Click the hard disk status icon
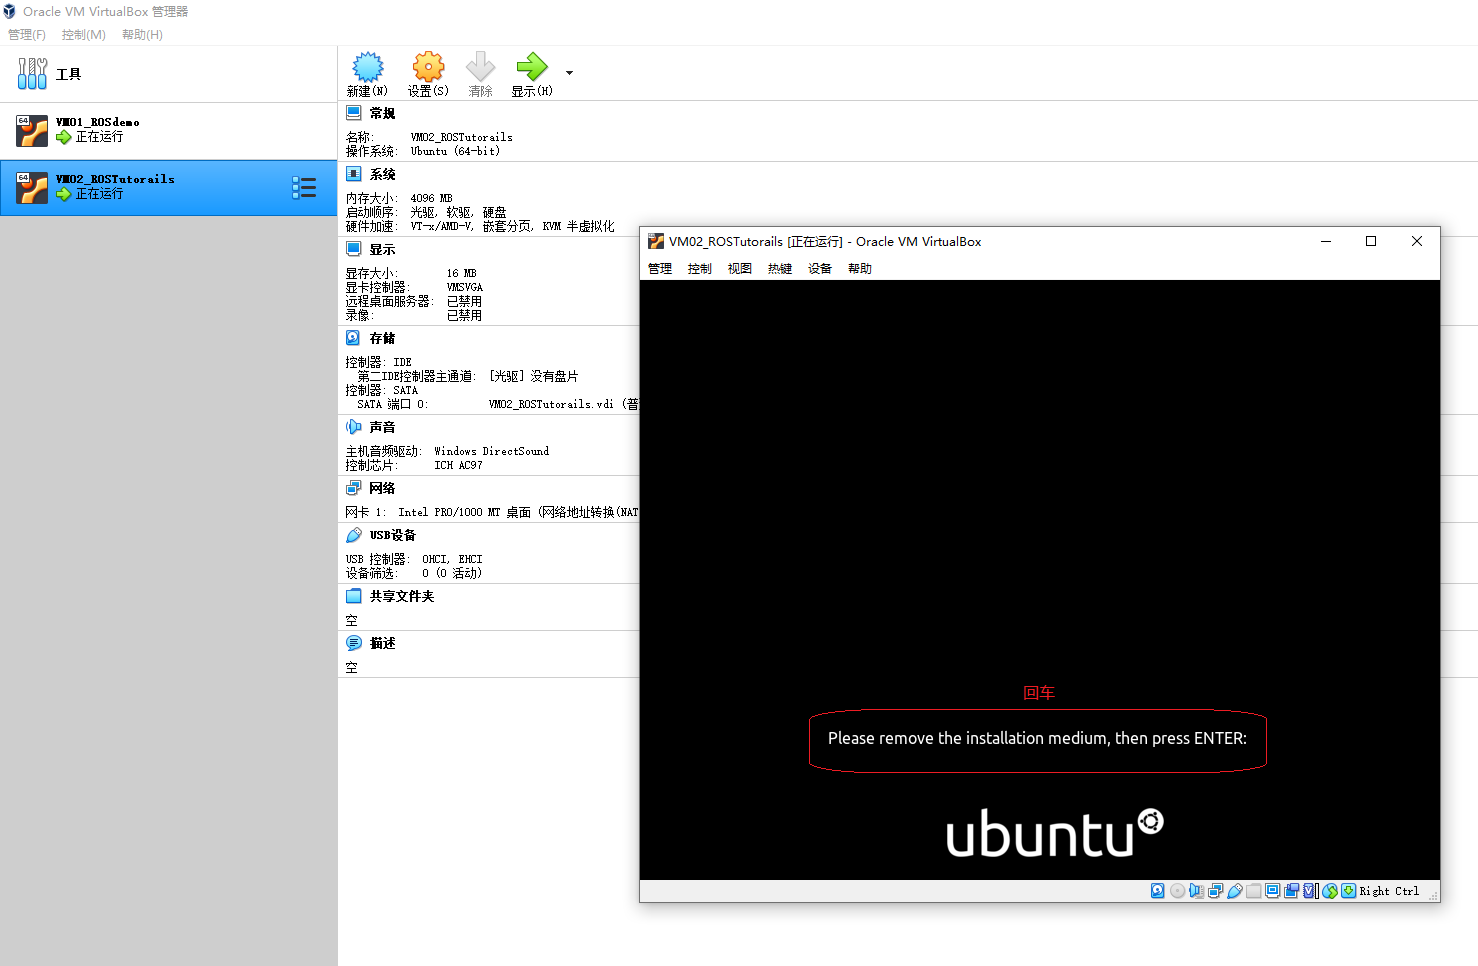Viewport: 1478px width, 966px height. click(x=1157, y=890)
